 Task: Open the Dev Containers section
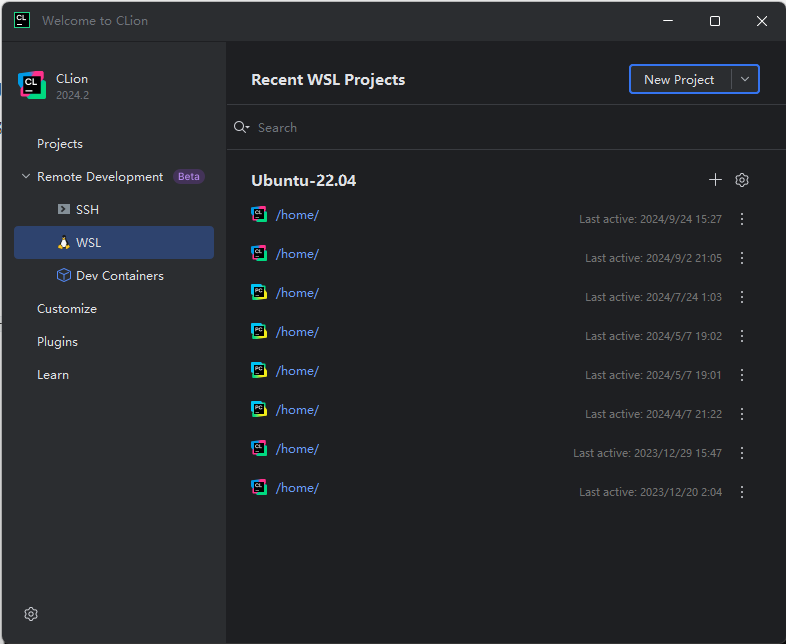(x=119, y=276)
